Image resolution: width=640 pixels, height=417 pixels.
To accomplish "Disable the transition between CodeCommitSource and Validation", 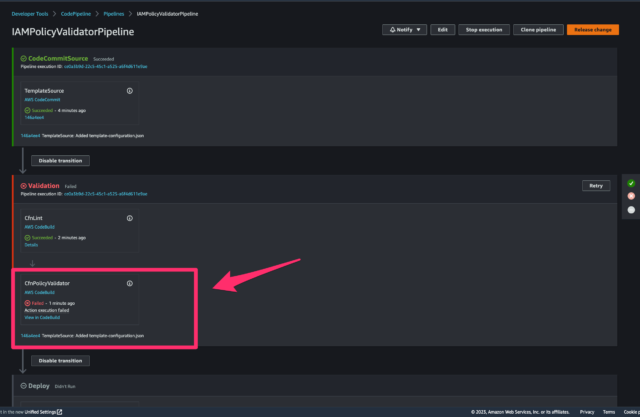I will 60,161.
